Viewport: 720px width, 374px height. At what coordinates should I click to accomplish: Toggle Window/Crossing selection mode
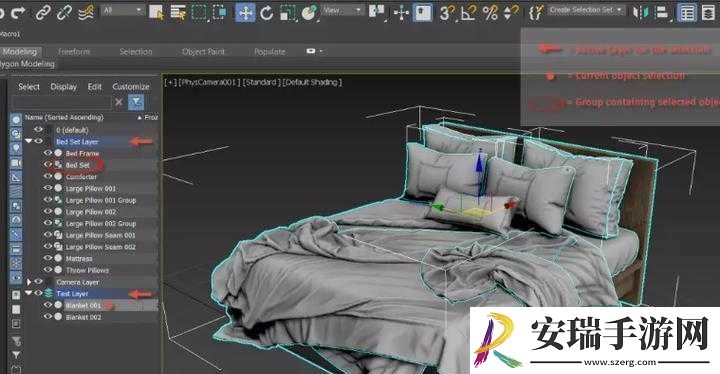point(219,12)
